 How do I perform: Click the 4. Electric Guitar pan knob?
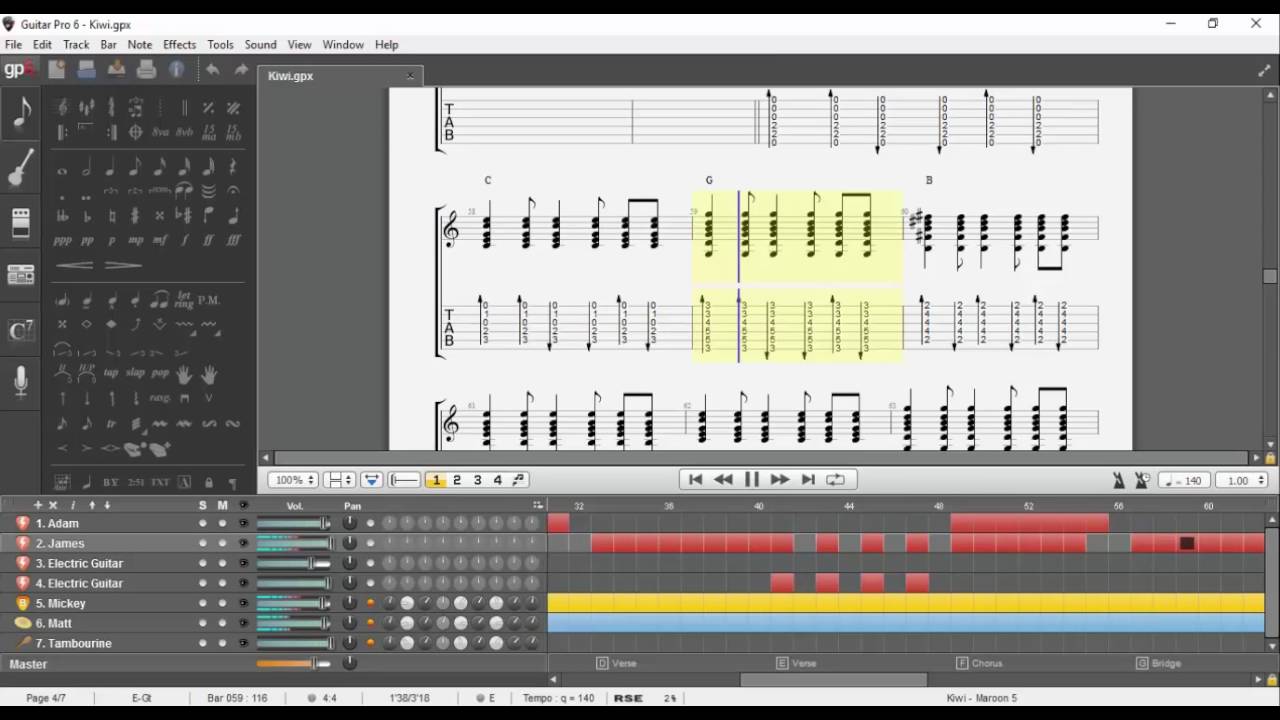tap(350, 583)
